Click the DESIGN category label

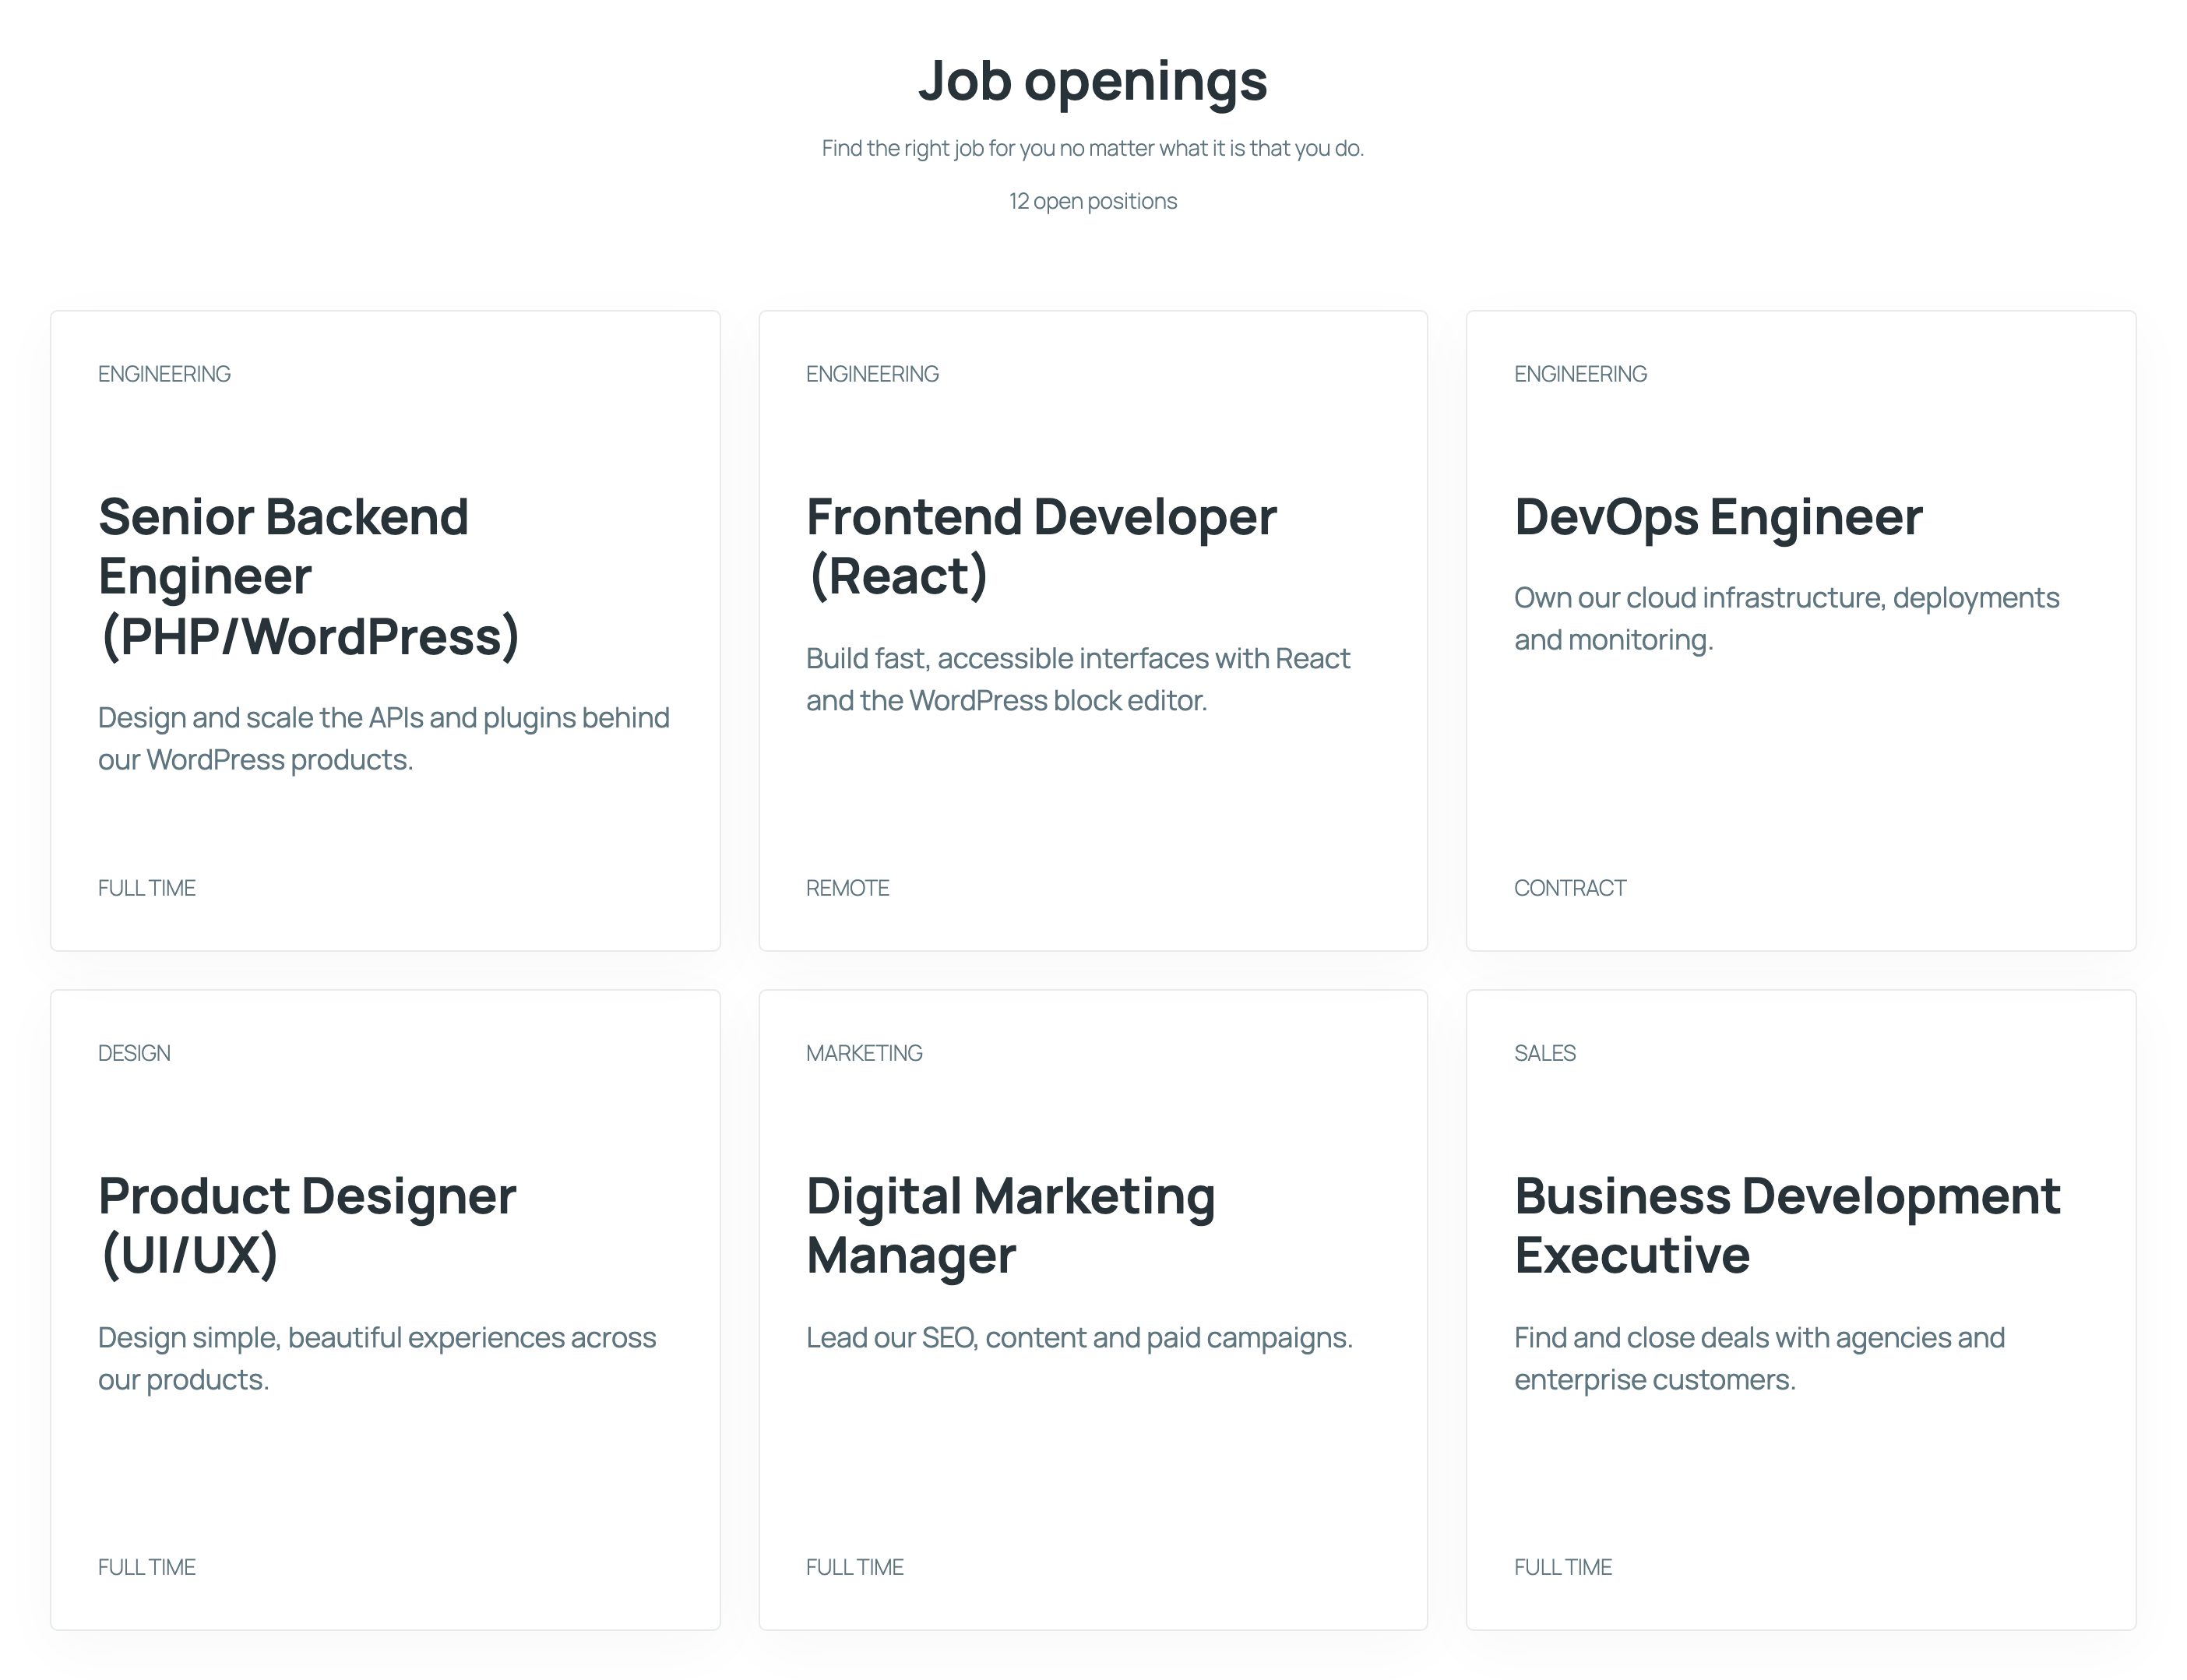pyautogui.click(x=134, y=1053)
